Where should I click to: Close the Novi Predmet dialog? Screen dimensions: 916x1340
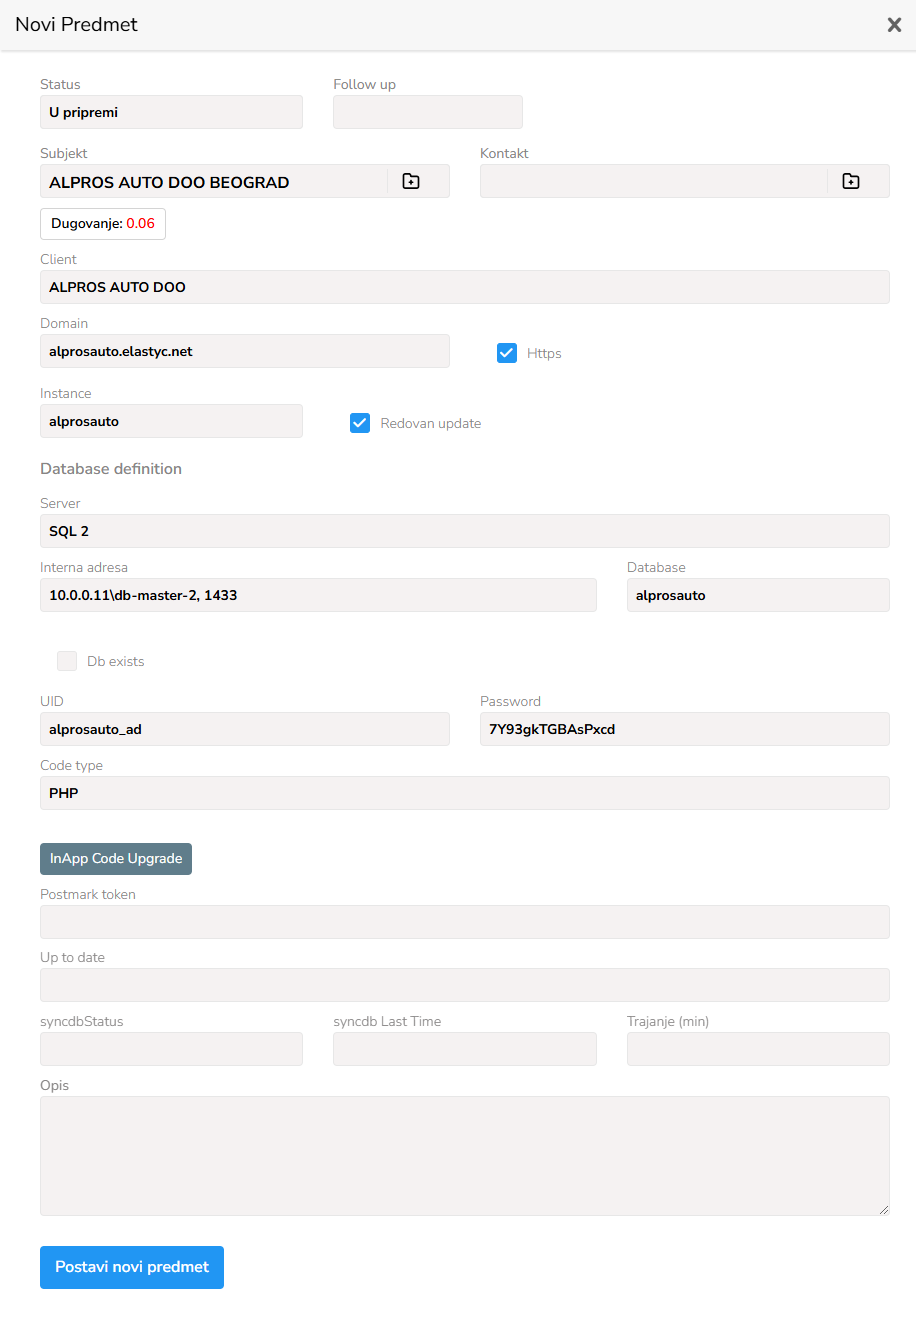click(894, 25)
